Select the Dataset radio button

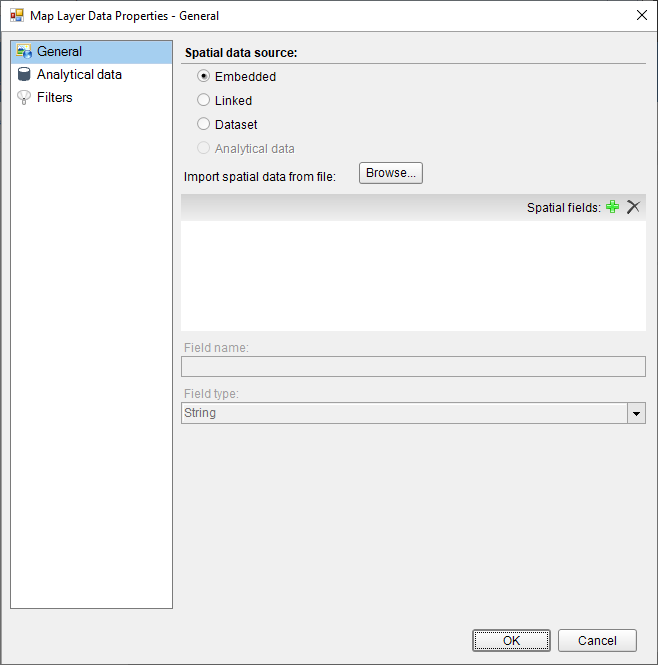pos(204,124)
